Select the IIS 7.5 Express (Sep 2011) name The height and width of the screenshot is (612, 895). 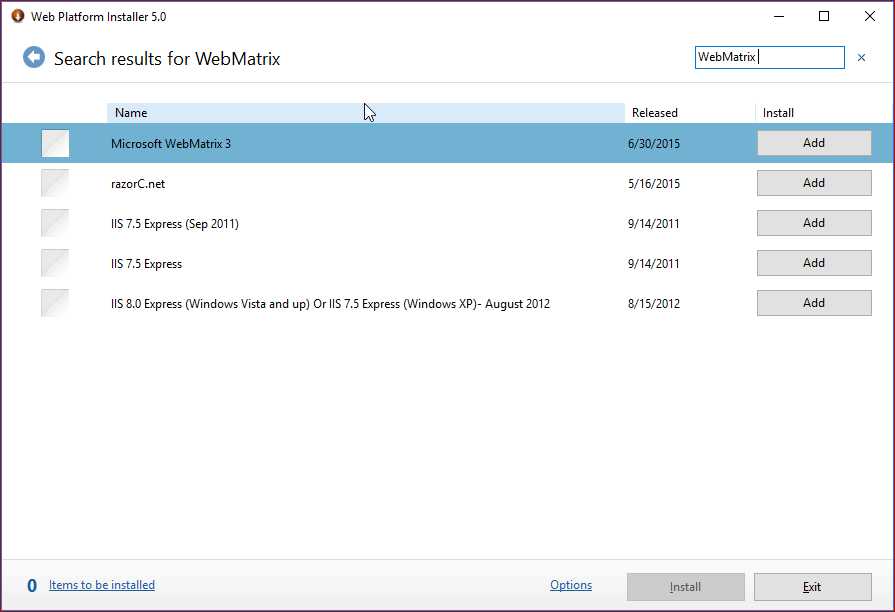(175, 224)
